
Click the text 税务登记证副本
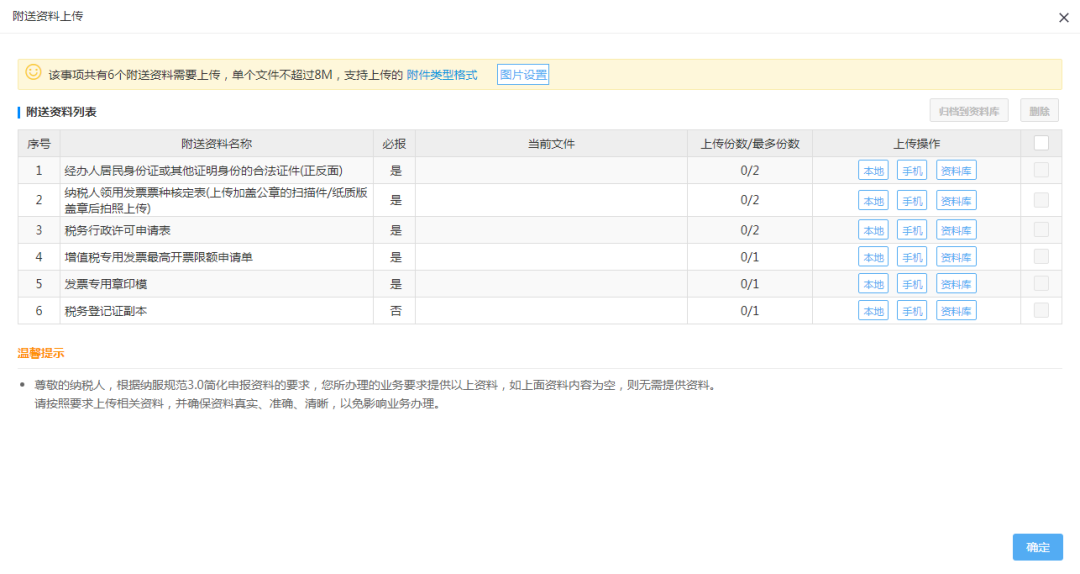(105, 311)
